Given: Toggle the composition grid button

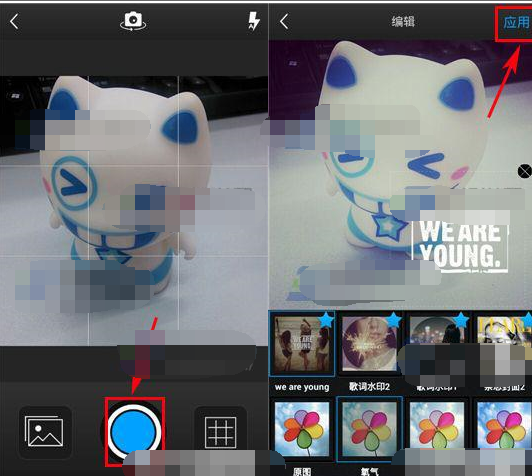Looking at the screenshot, I should [x=221, y=432].
